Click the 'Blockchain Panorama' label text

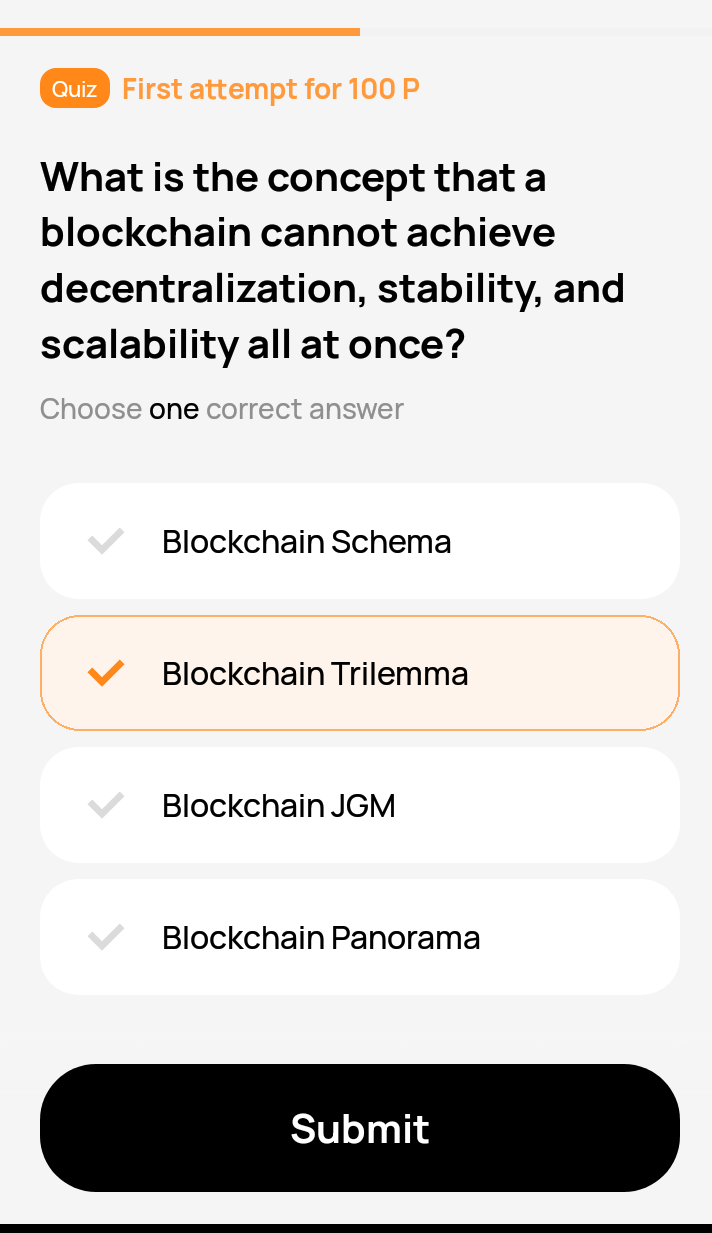pyautogui.click(x=321, y=937)
